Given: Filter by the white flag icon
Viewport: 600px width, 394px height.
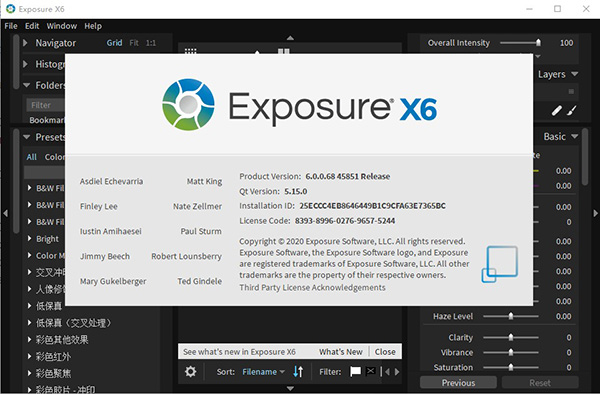Looking at the screenshot, I should tap(355, 371).
